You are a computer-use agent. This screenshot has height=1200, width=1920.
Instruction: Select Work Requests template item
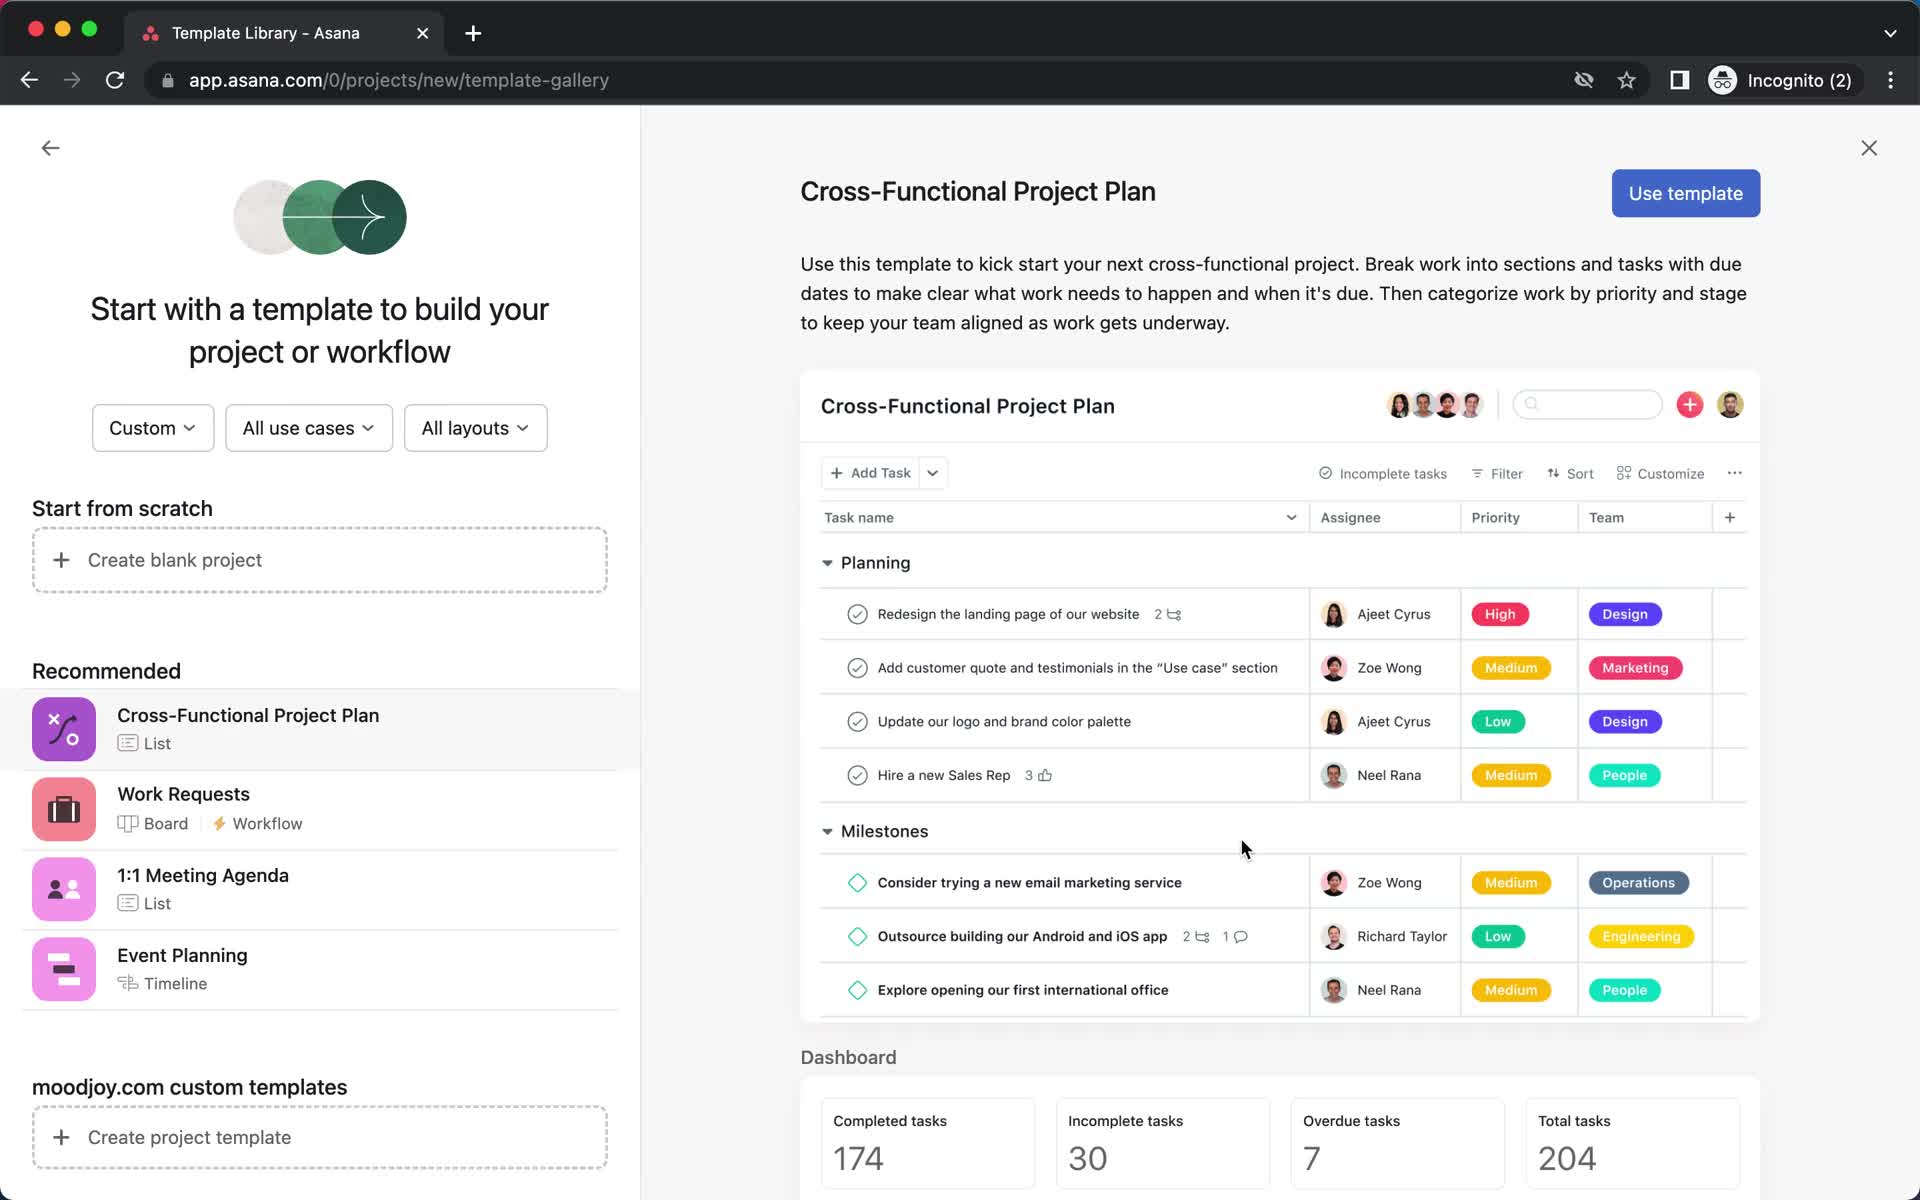click(x=319, y=807)
